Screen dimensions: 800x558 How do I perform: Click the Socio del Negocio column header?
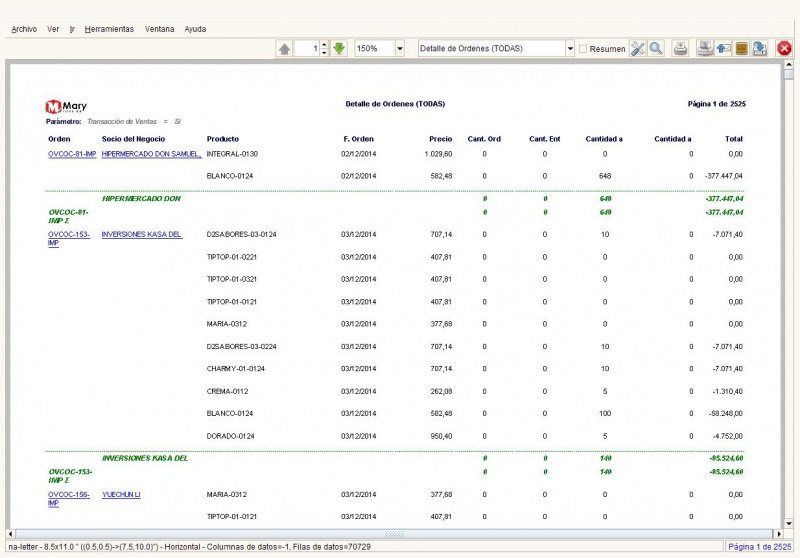[133, 139]
